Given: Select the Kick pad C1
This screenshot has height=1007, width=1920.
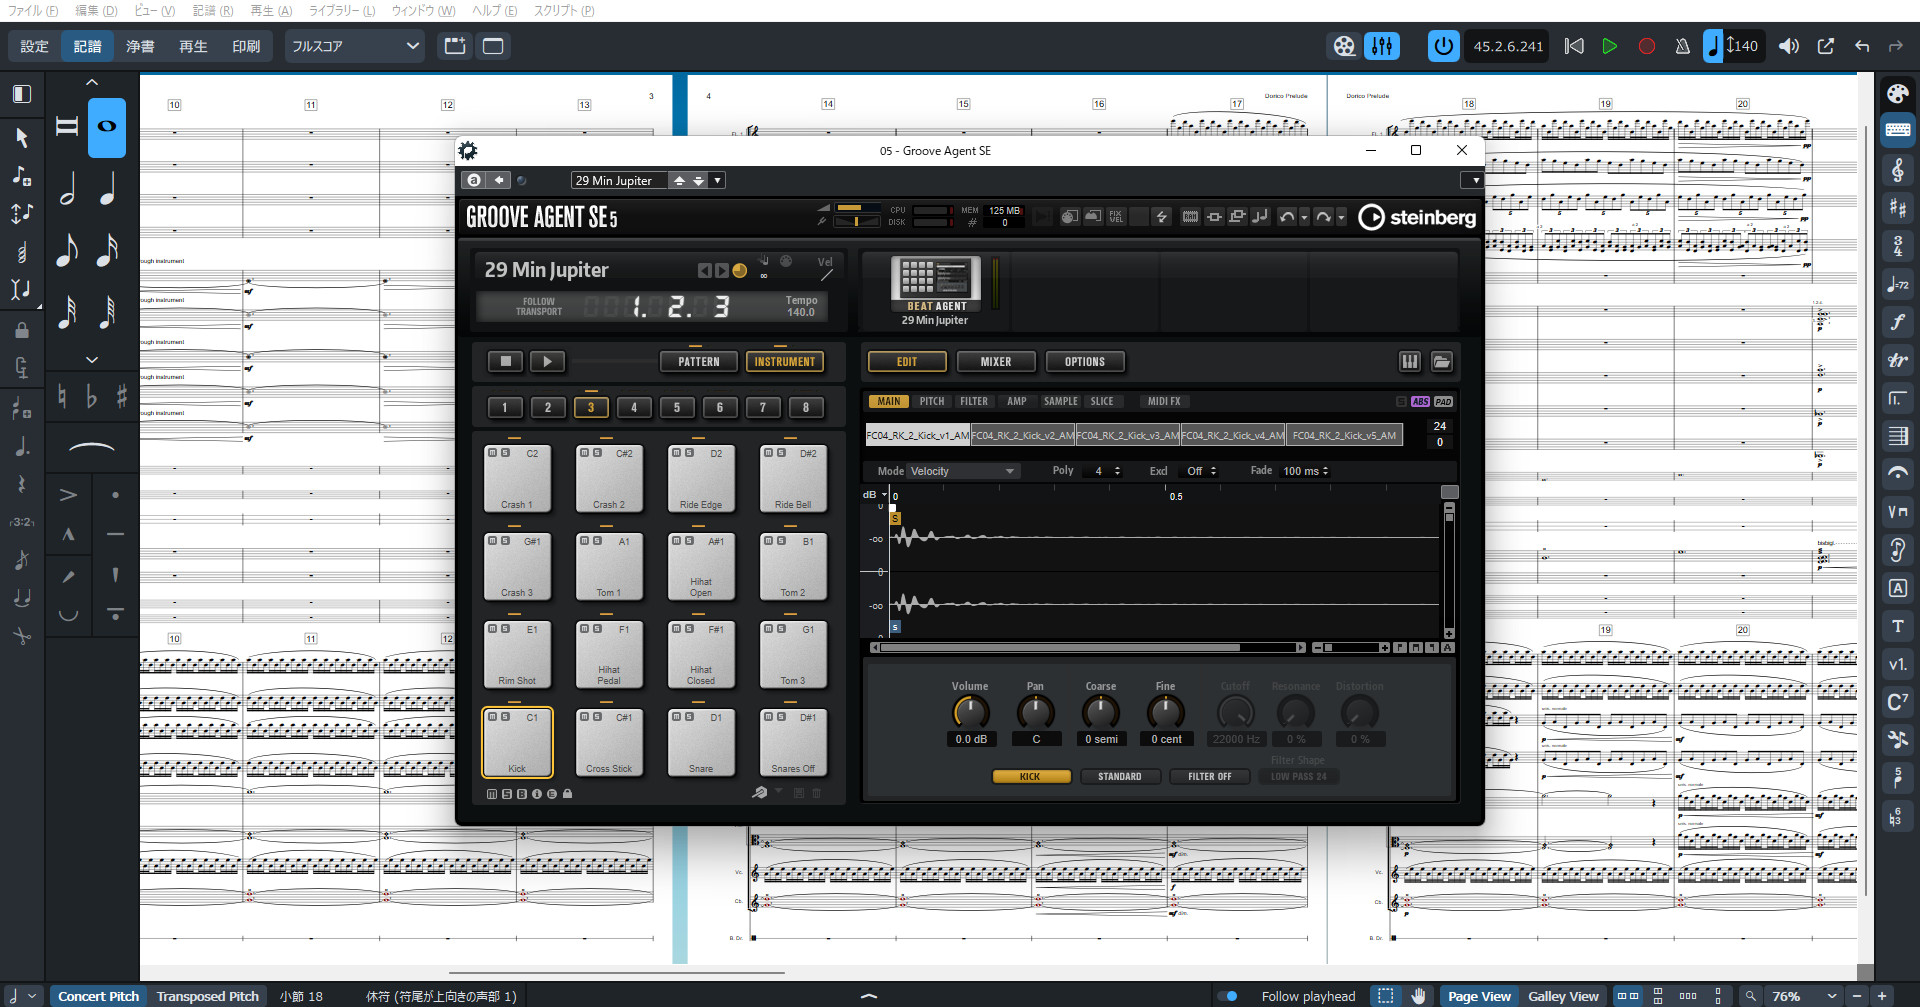Looking at the screenshot, I should click(517, 742).
